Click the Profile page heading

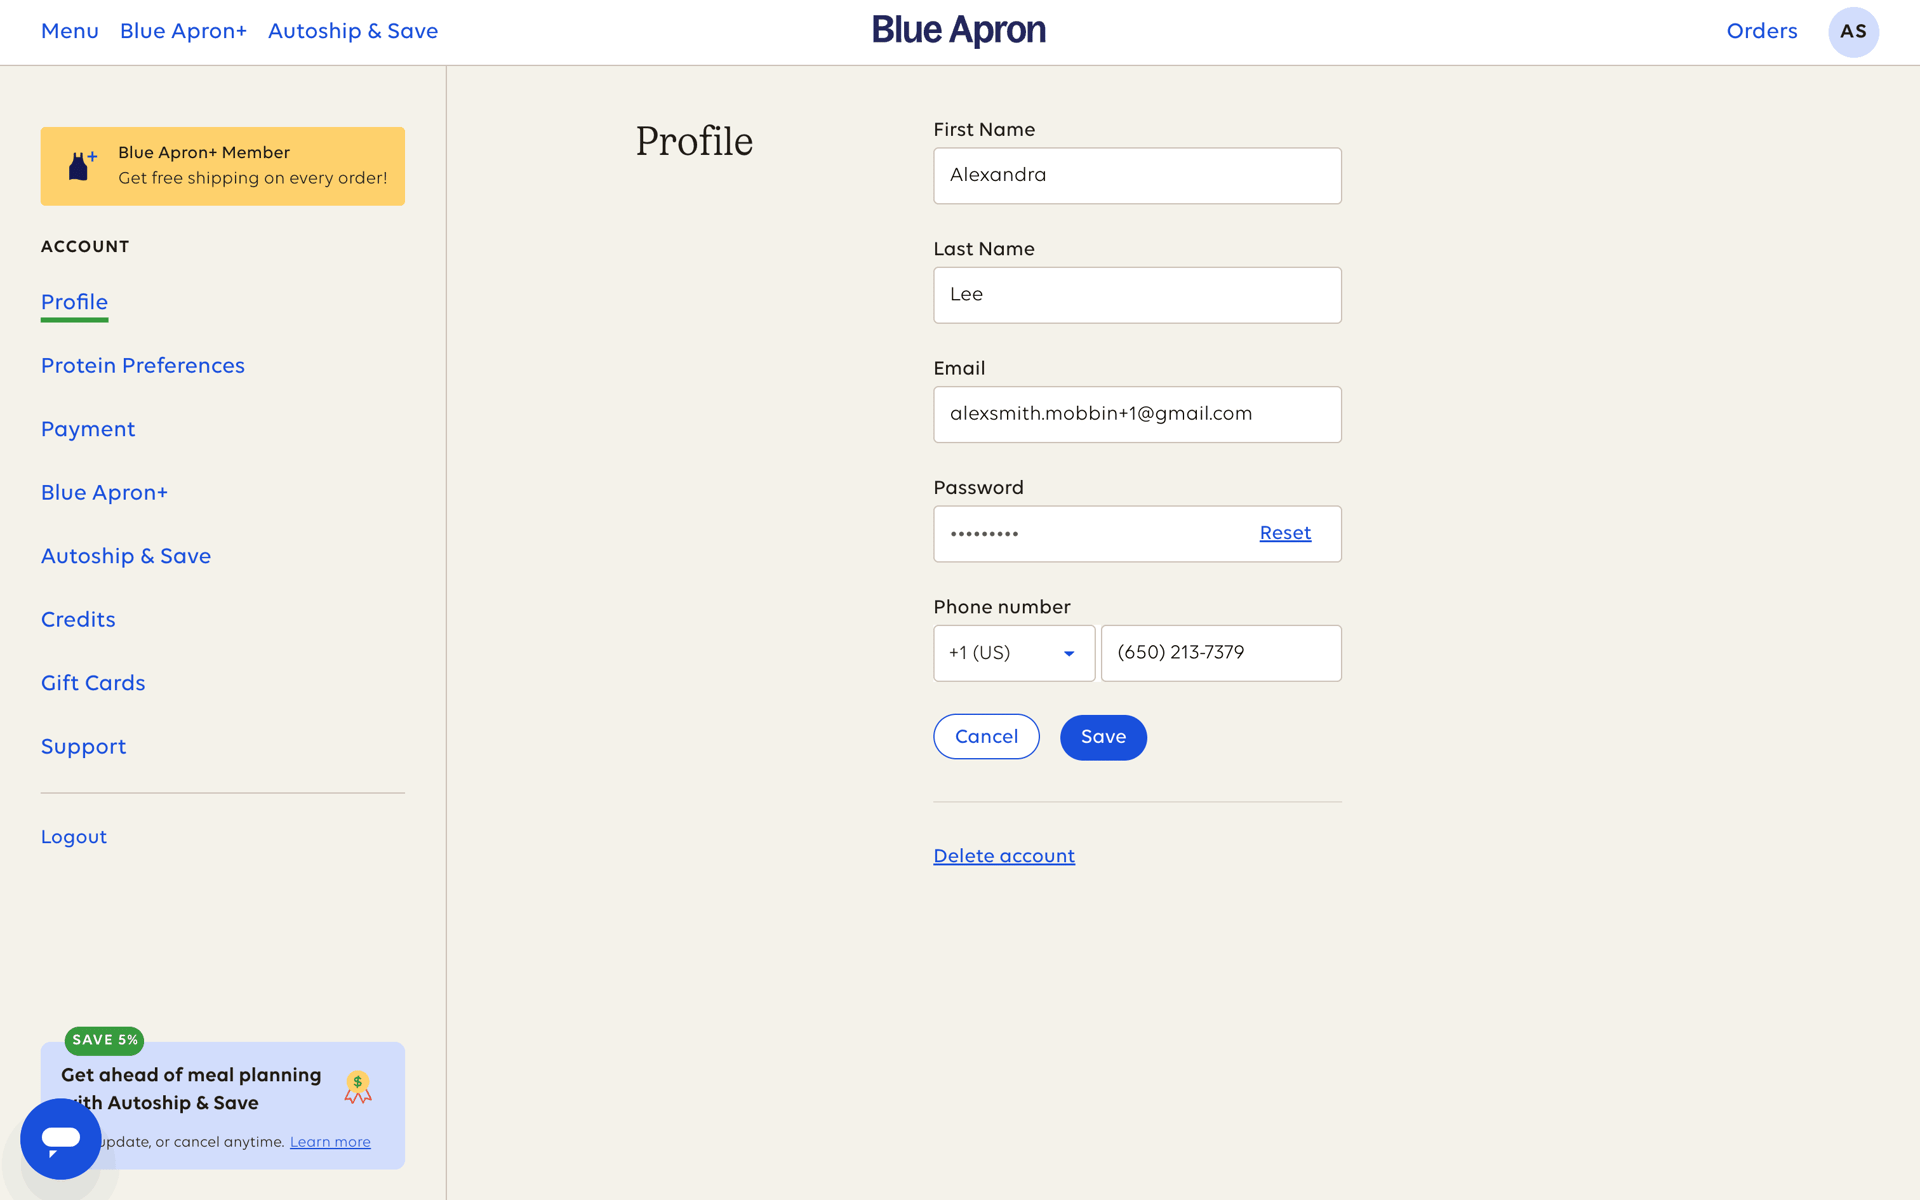pos(694,142)
